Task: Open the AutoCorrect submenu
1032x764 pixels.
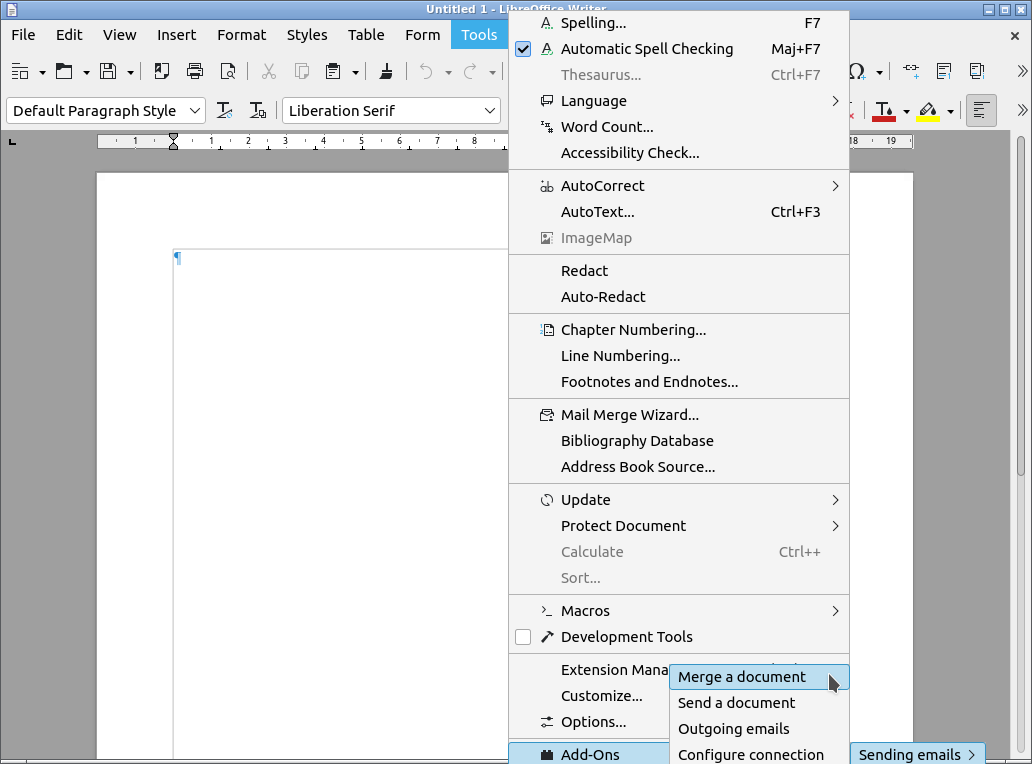Action: coord(679,186)
